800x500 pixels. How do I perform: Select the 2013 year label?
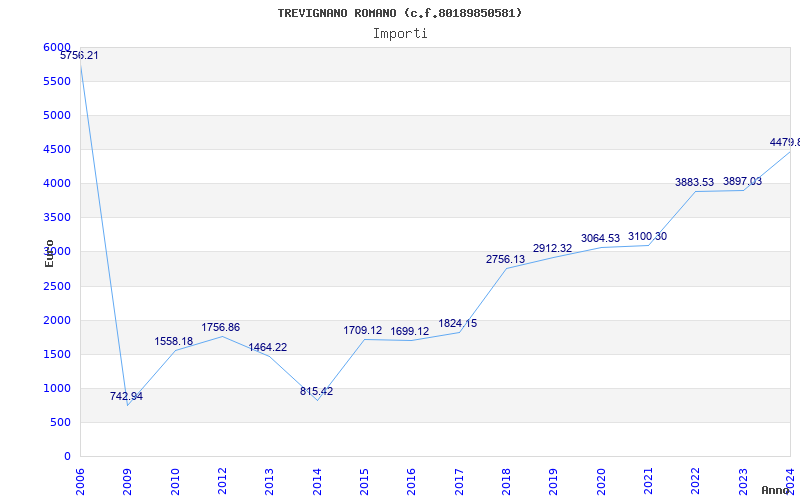(269, 482)
